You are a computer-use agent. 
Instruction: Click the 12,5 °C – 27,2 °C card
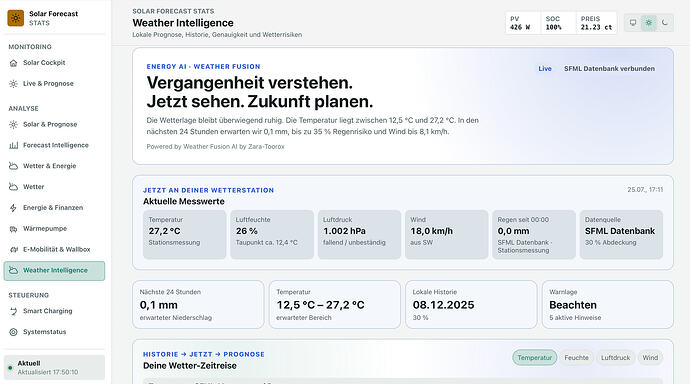pyautogui.click(x=335, y=304)
